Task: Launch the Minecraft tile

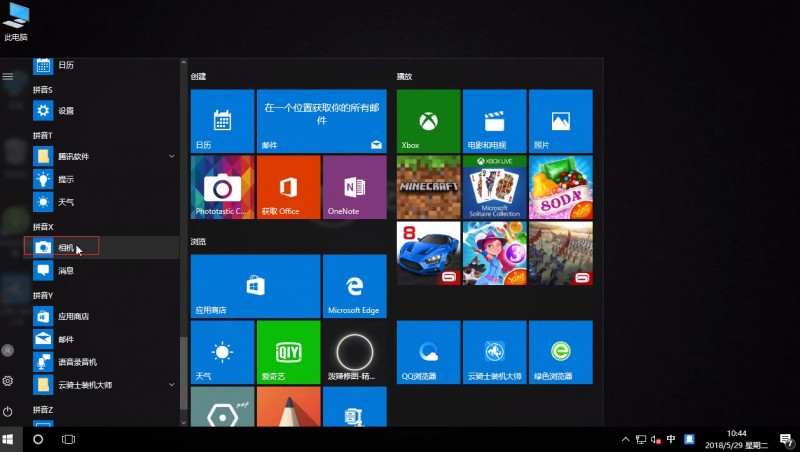Action: click(x=429, y=187)
